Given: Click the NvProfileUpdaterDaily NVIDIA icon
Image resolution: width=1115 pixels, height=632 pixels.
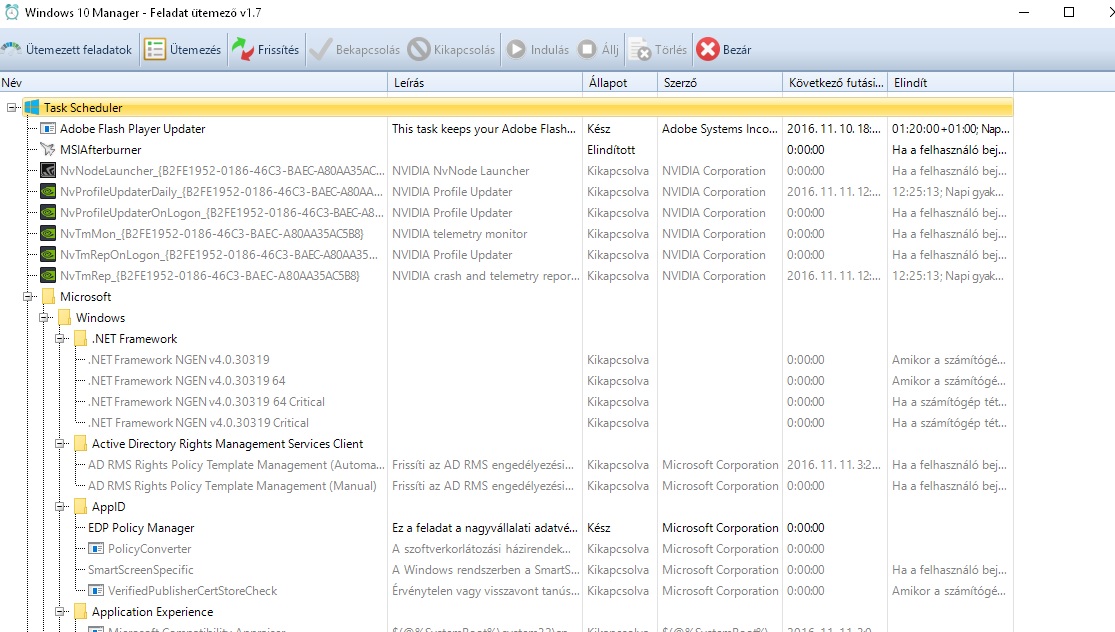Looking at the screenshot, I should click(x=48, y=192).
